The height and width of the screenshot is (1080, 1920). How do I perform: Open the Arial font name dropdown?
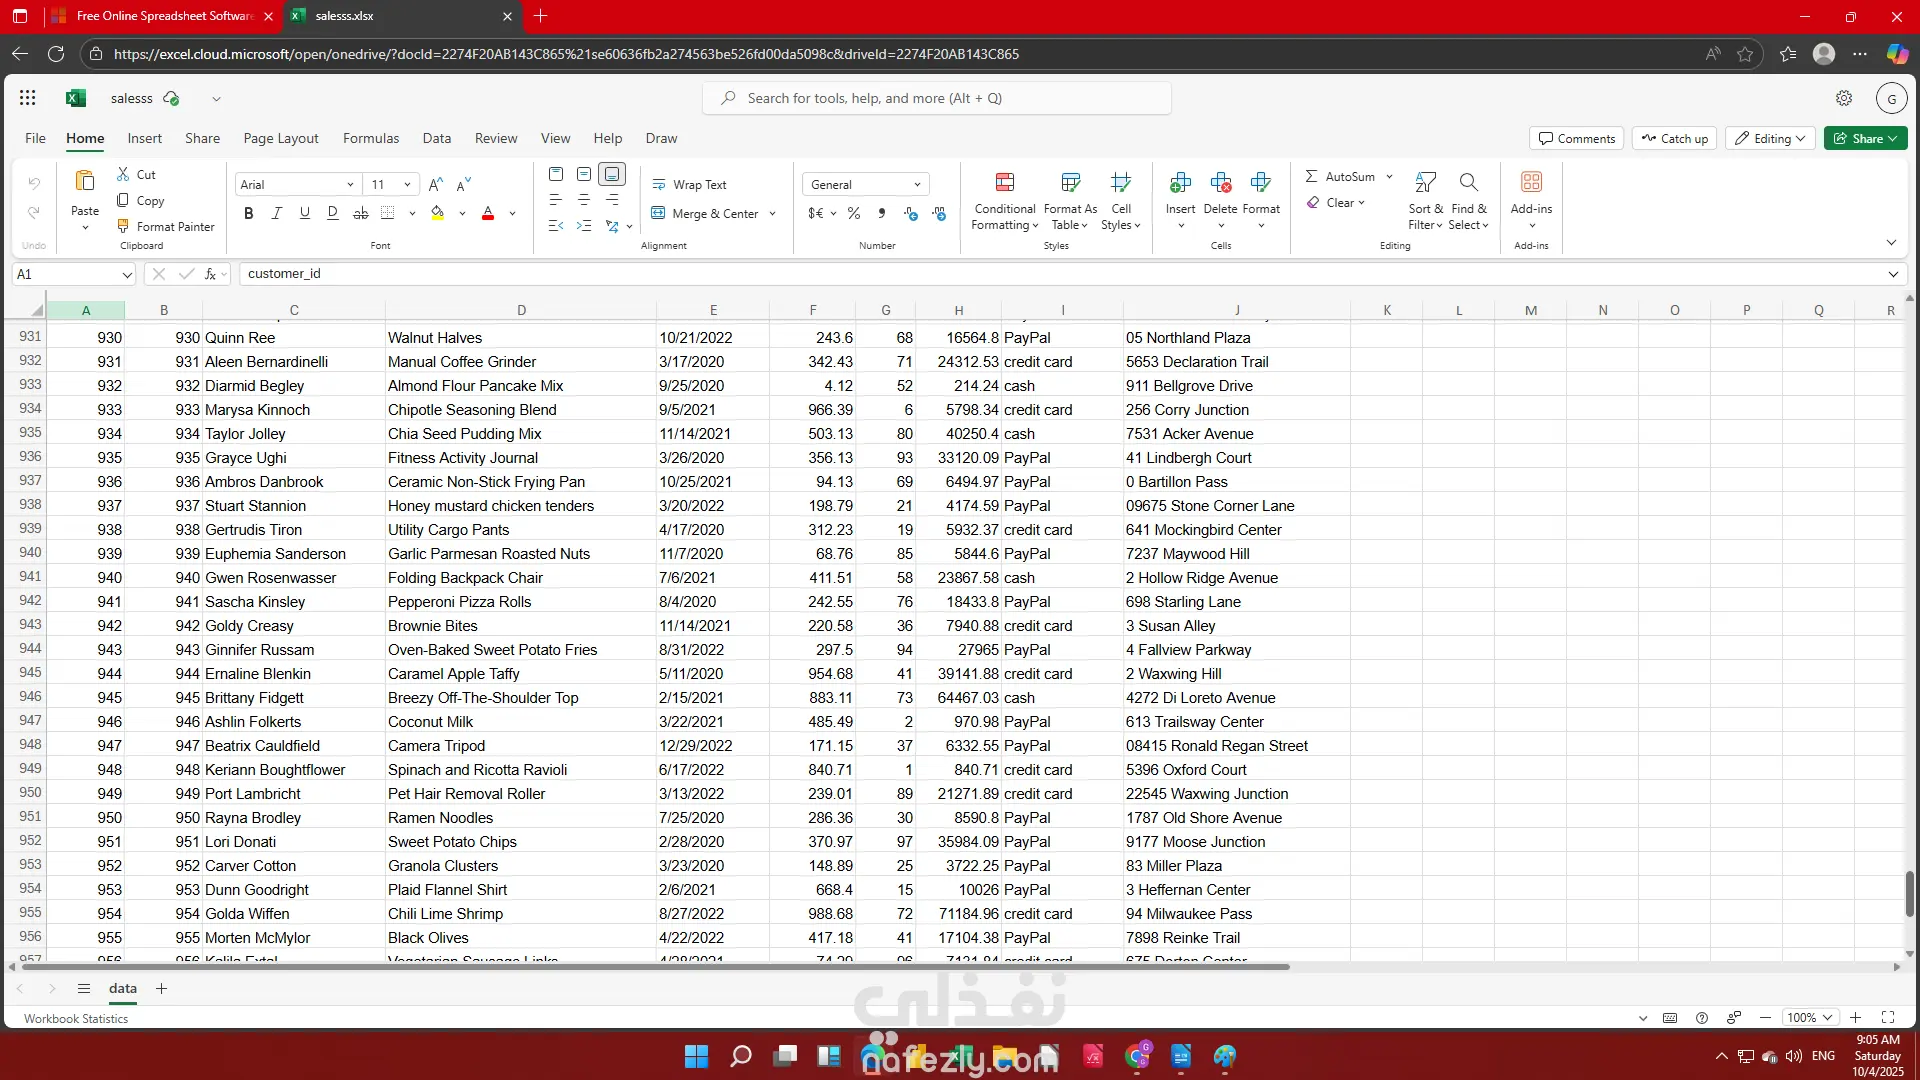[350, 185]
